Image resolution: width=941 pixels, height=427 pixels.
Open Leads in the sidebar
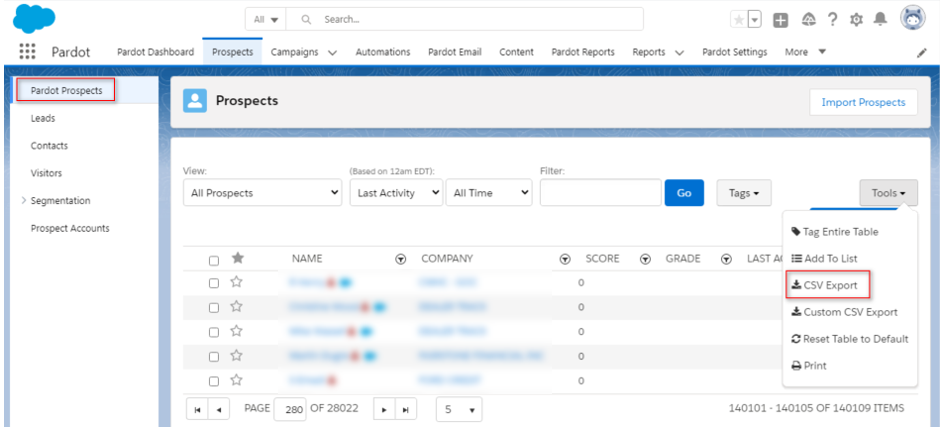click(x=43, y=118)
